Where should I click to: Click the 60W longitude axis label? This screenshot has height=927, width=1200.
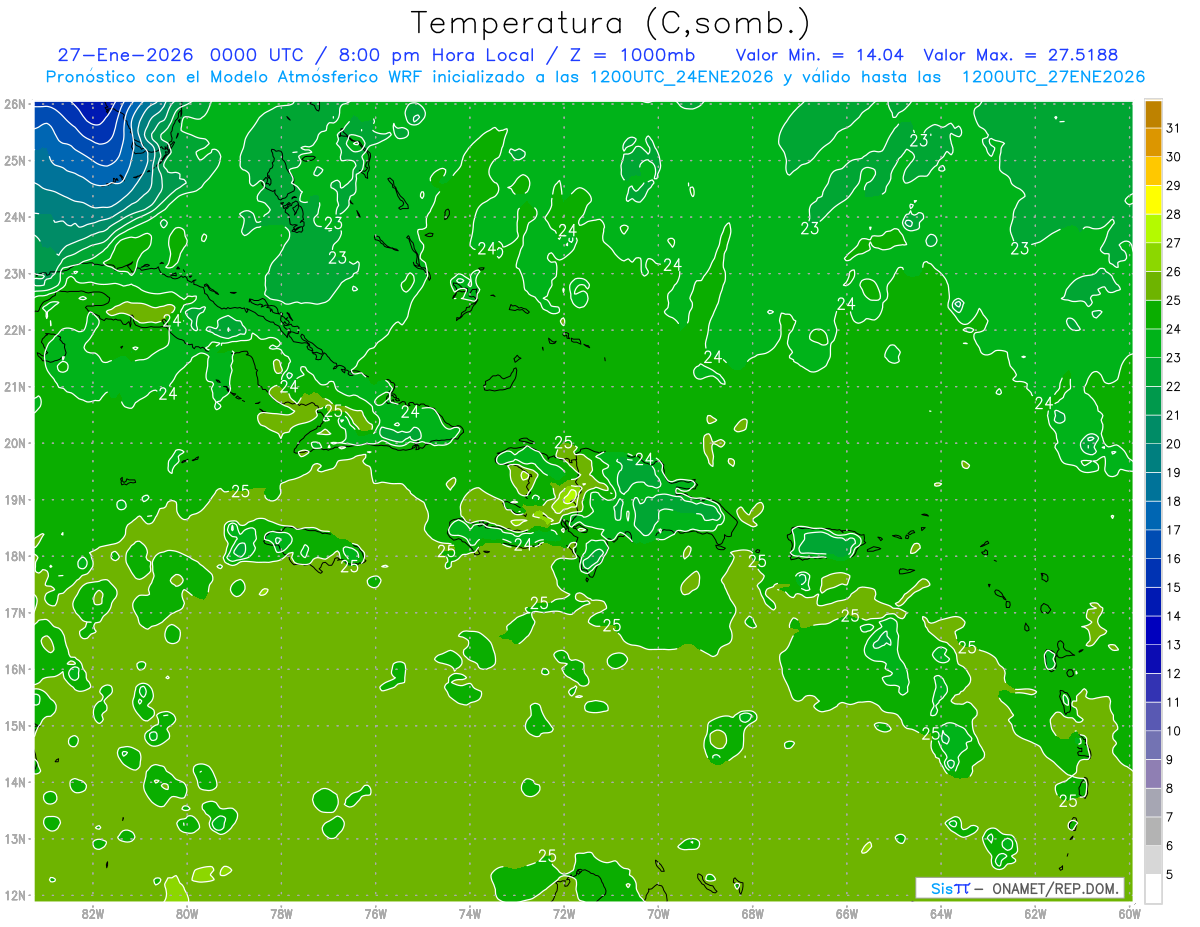point(1130,913)
